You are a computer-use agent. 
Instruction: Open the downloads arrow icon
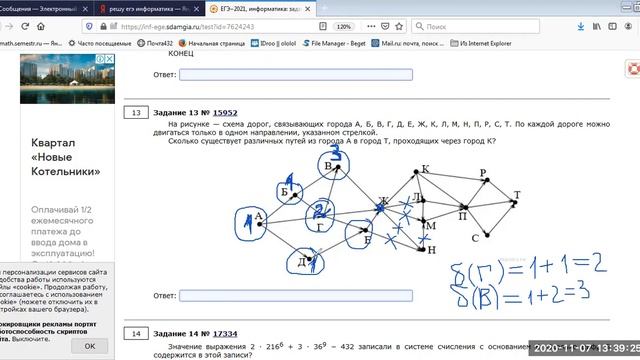[x=581, y=27]
